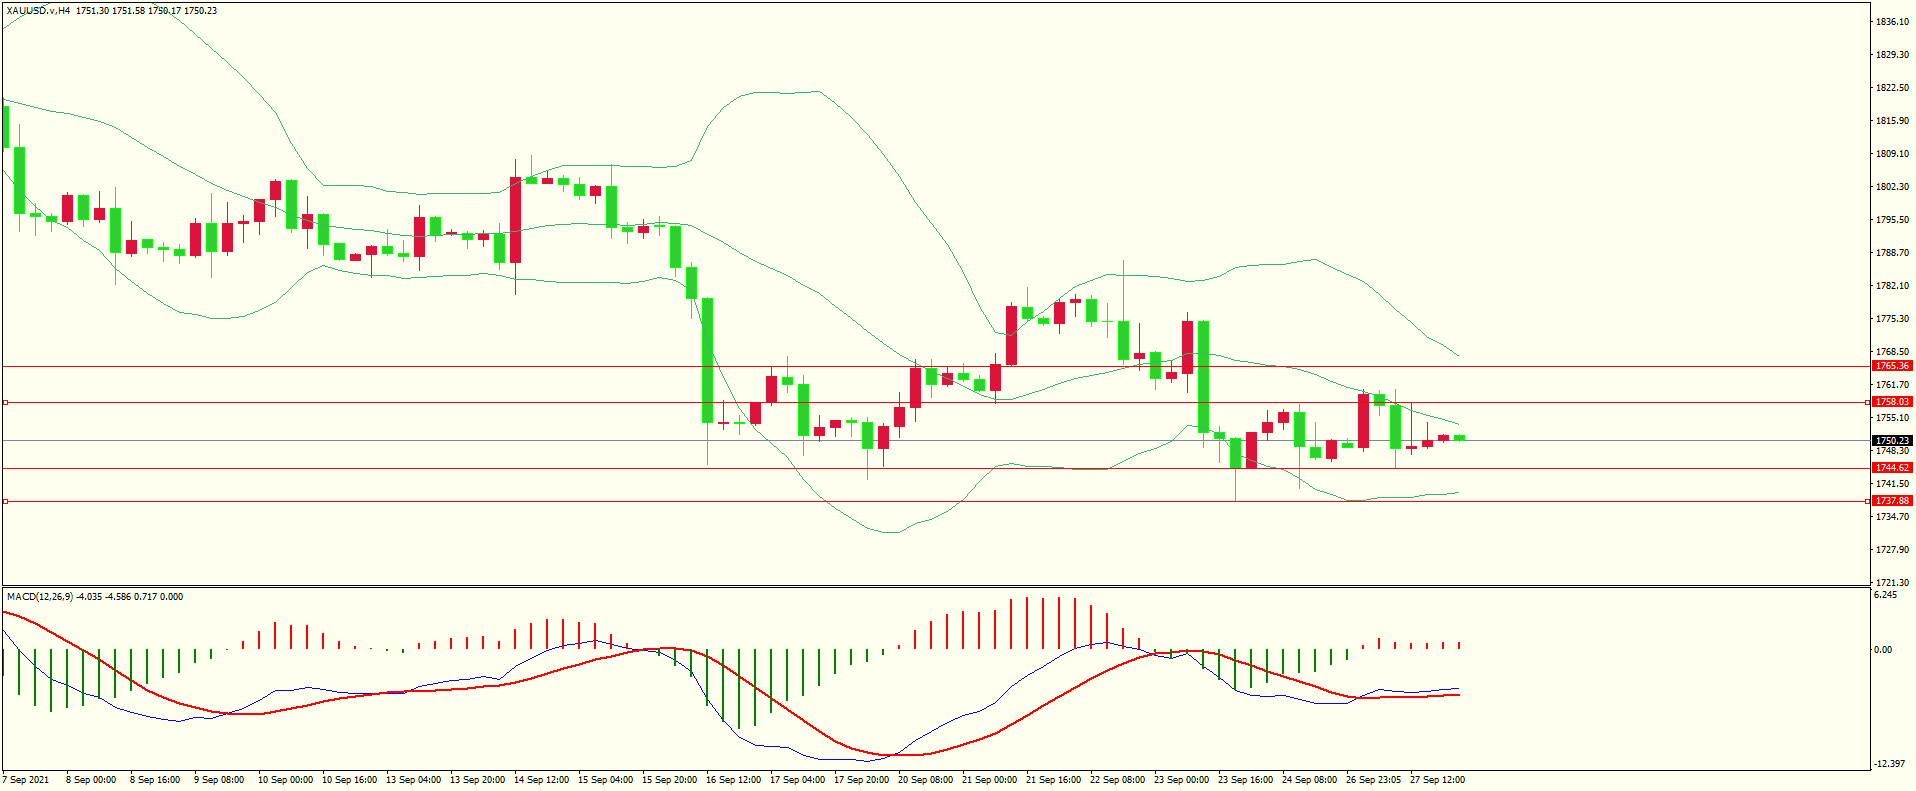Select the red horizontal line price tag 1765.36
1916x791 pixels.
coord(1892,366)
